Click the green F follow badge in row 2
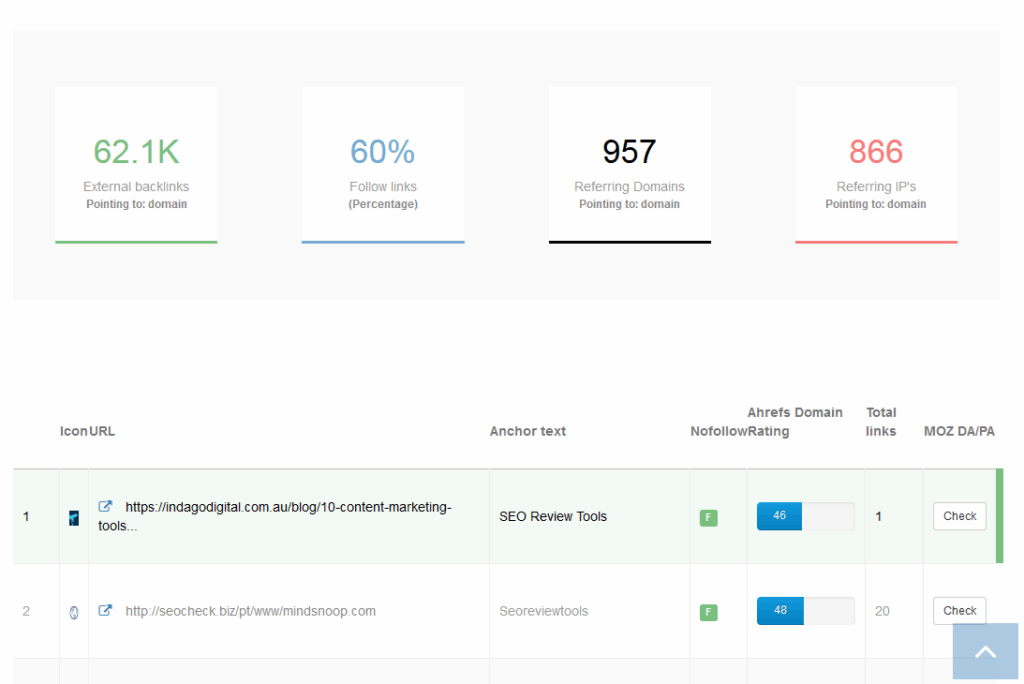Screen dimensions: 1024x684 709,612
